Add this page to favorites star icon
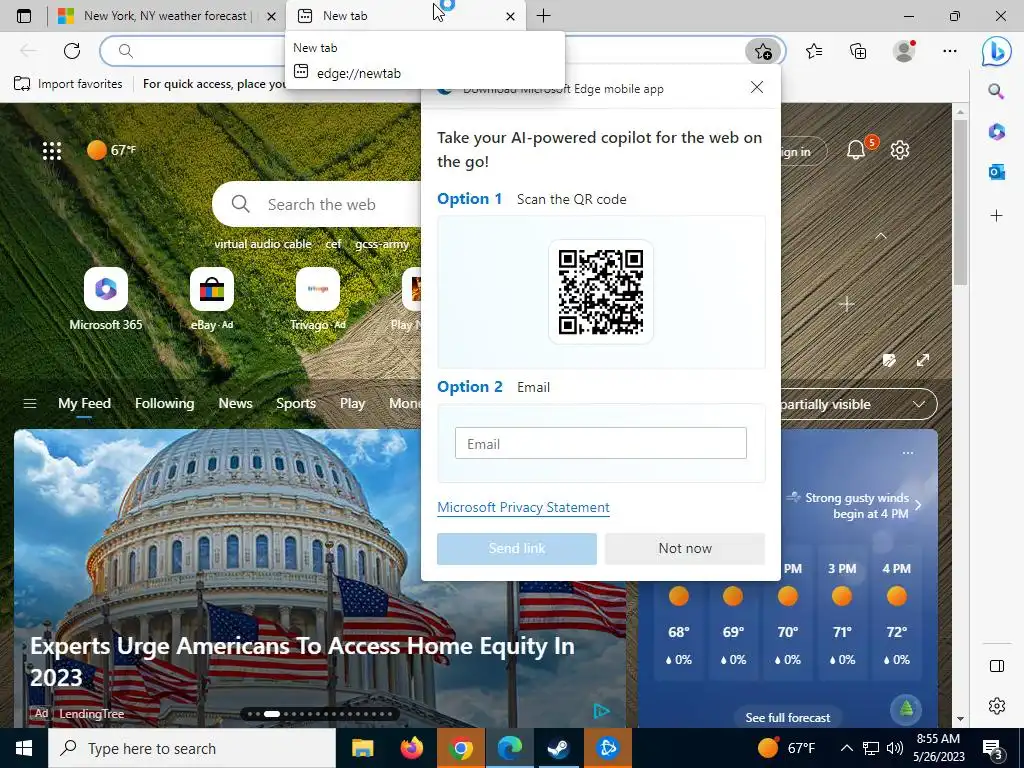The image size is (1024, 768). [x=763, y=51]
